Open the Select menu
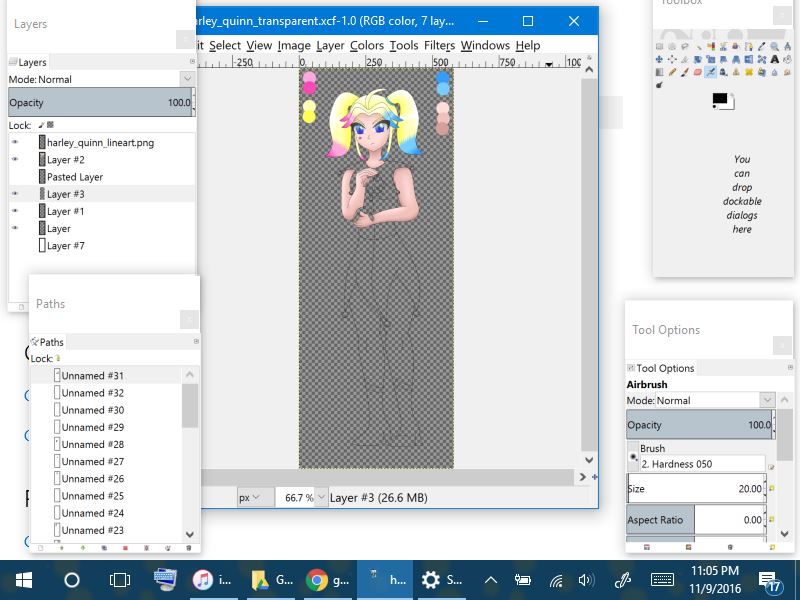The image size is (800, 600). (224, 45)
